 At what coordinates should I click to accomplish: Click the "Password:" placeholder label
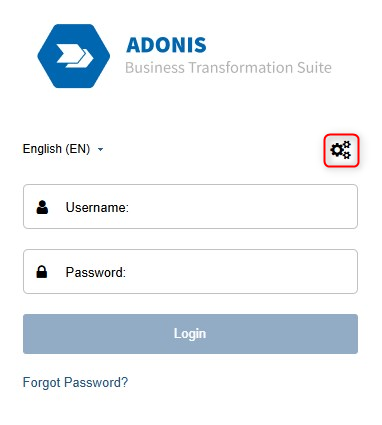click(x=96, y=273)
